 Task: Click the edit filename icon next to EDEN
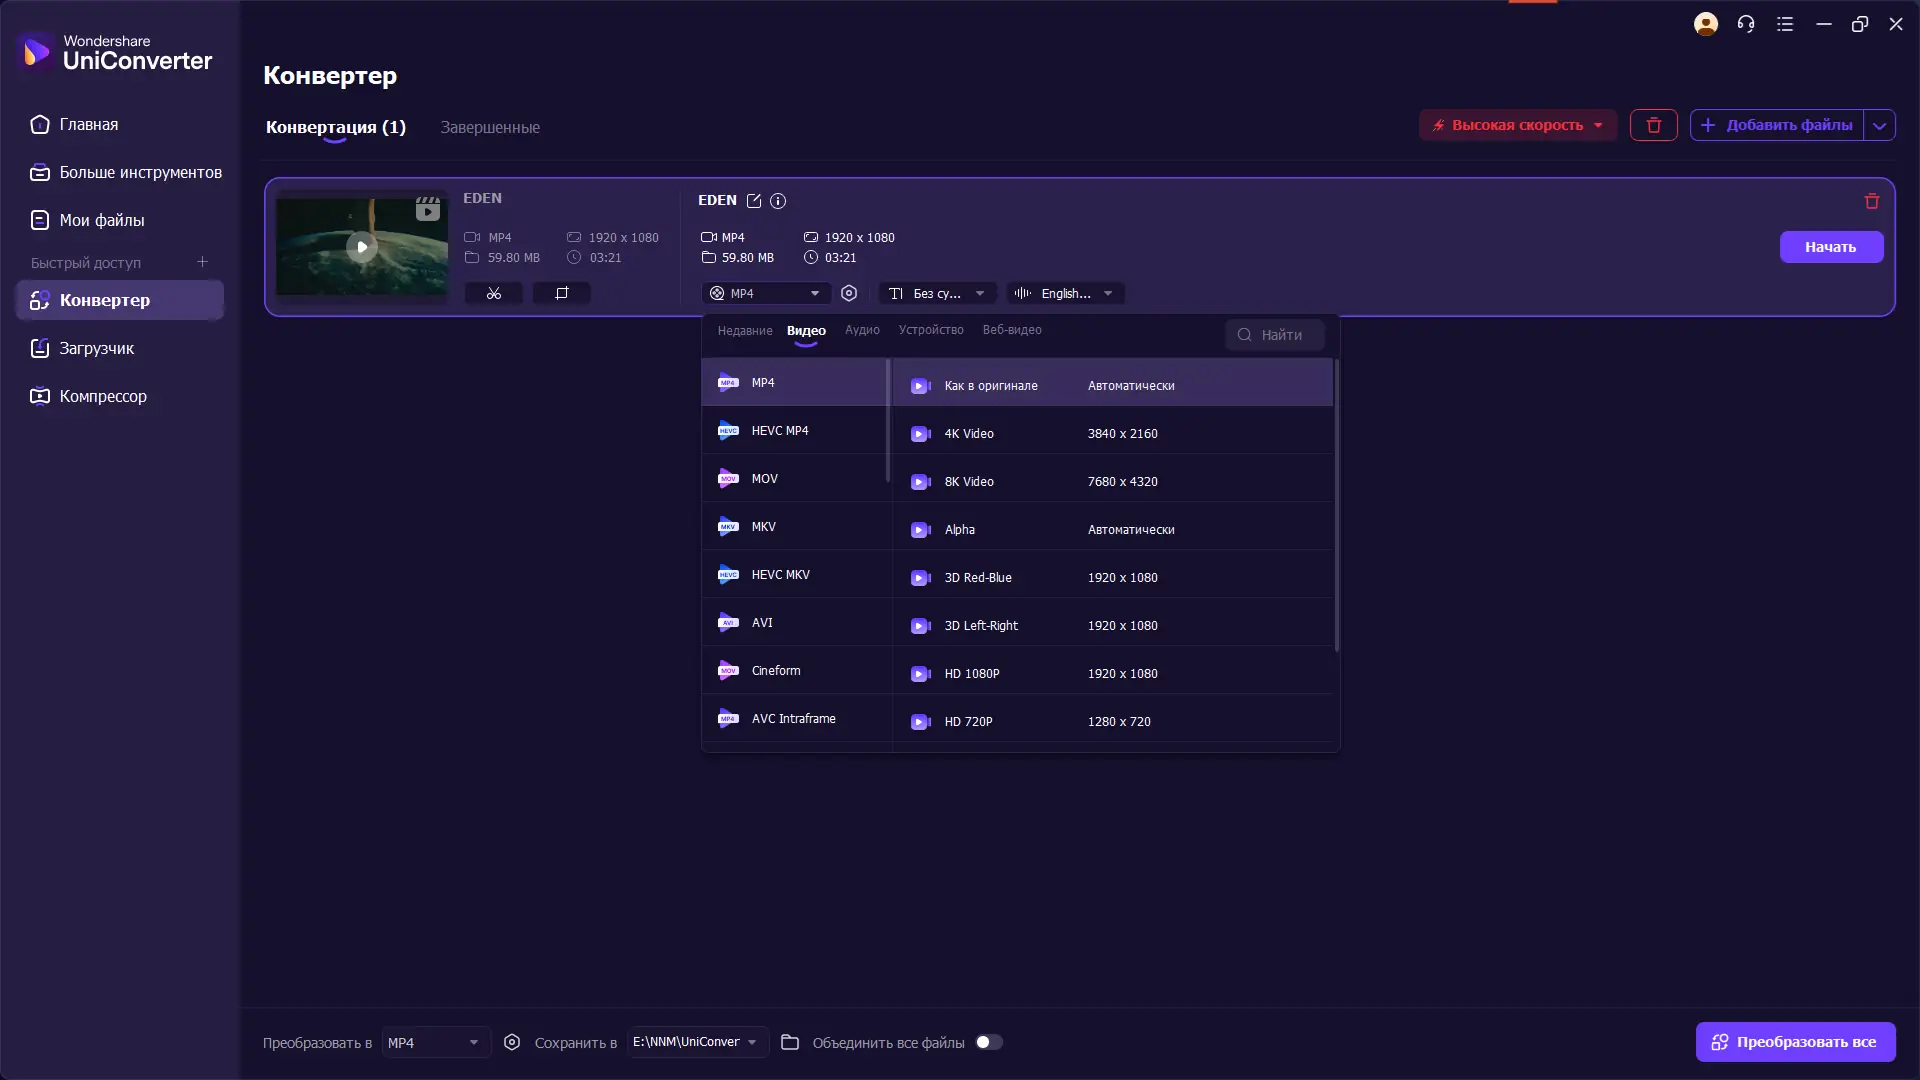coord(754,201)
